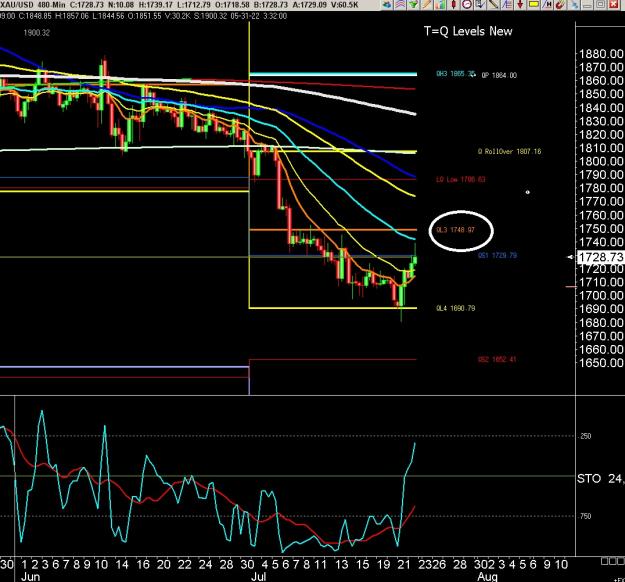
Task: Click the 1900.32 value label at top left
Action: coord(37,33)
